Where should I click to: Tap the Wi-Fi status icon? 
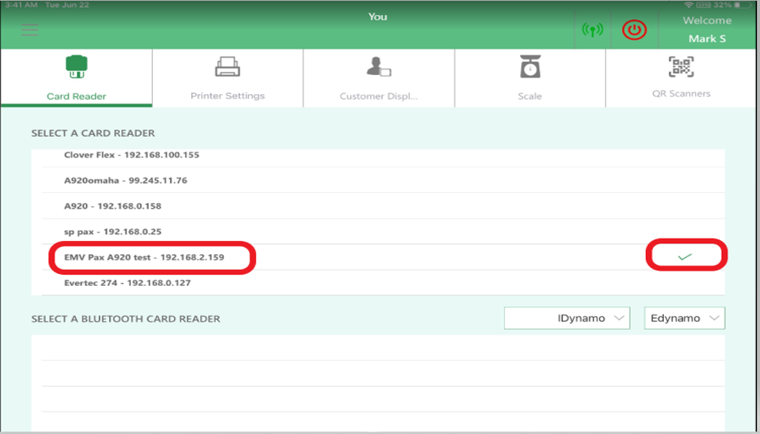[689, 5]
